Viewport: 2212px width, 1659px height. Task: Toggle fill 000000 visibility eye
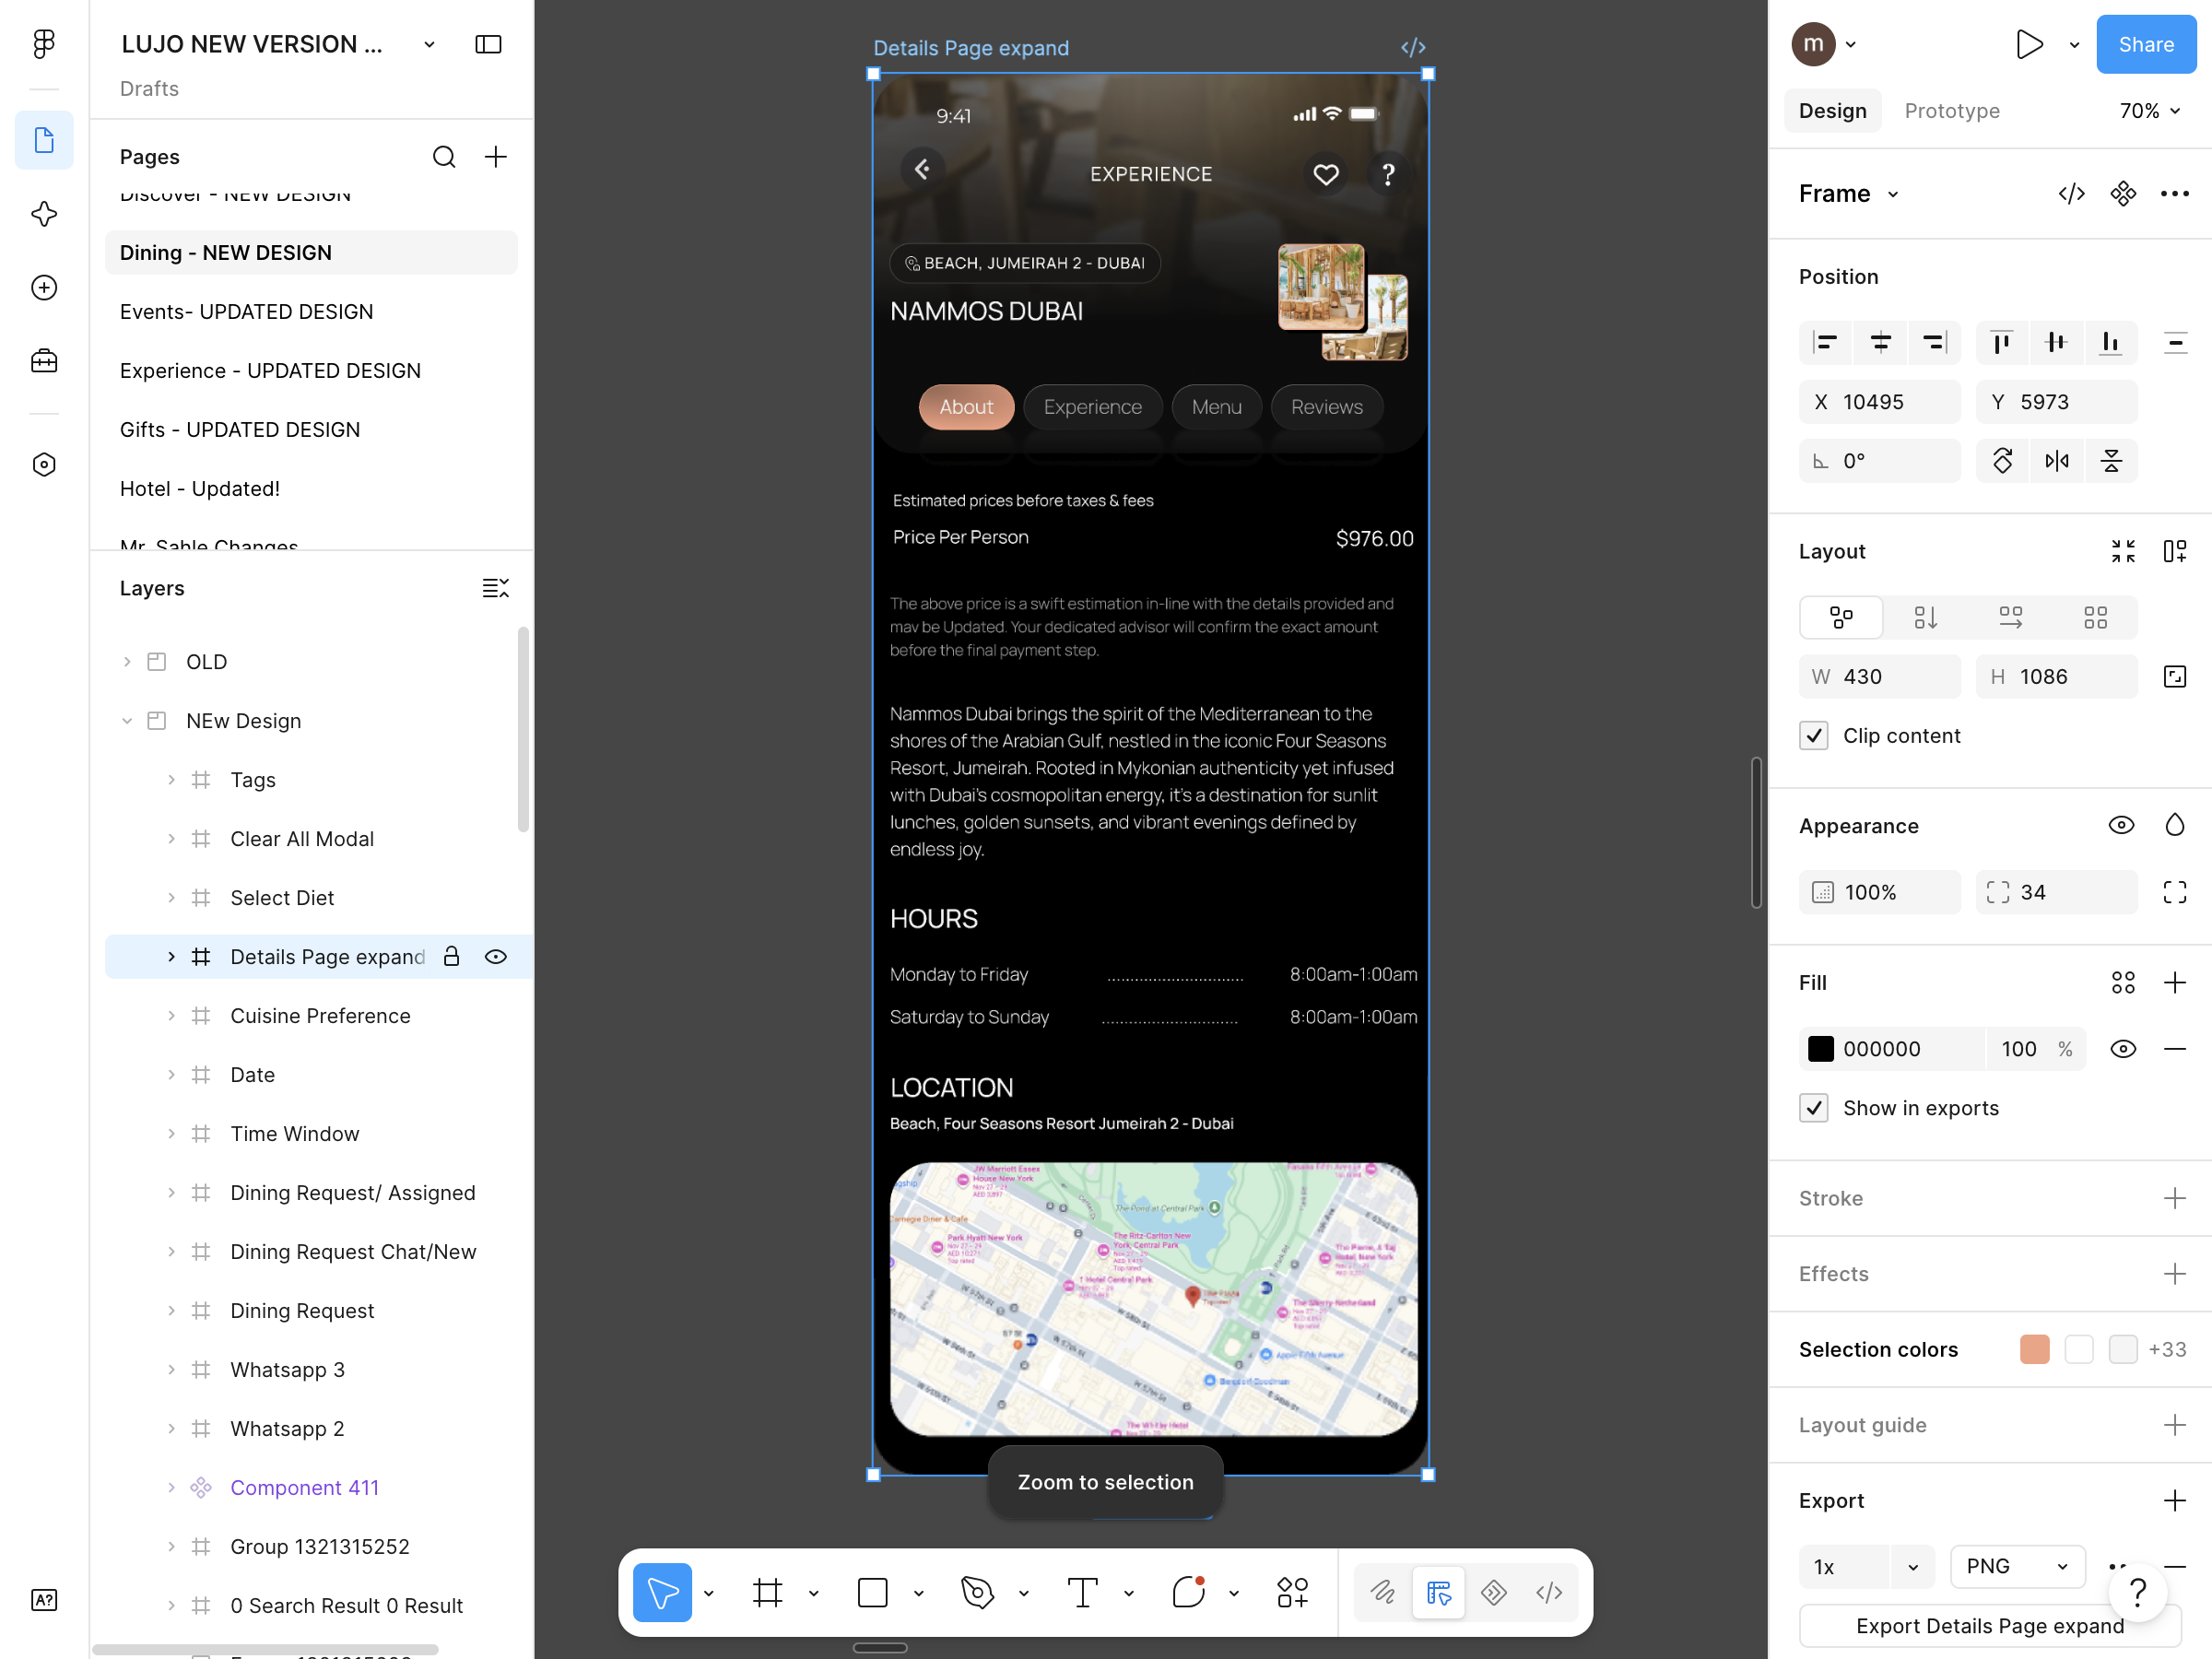point(2123,1049)
